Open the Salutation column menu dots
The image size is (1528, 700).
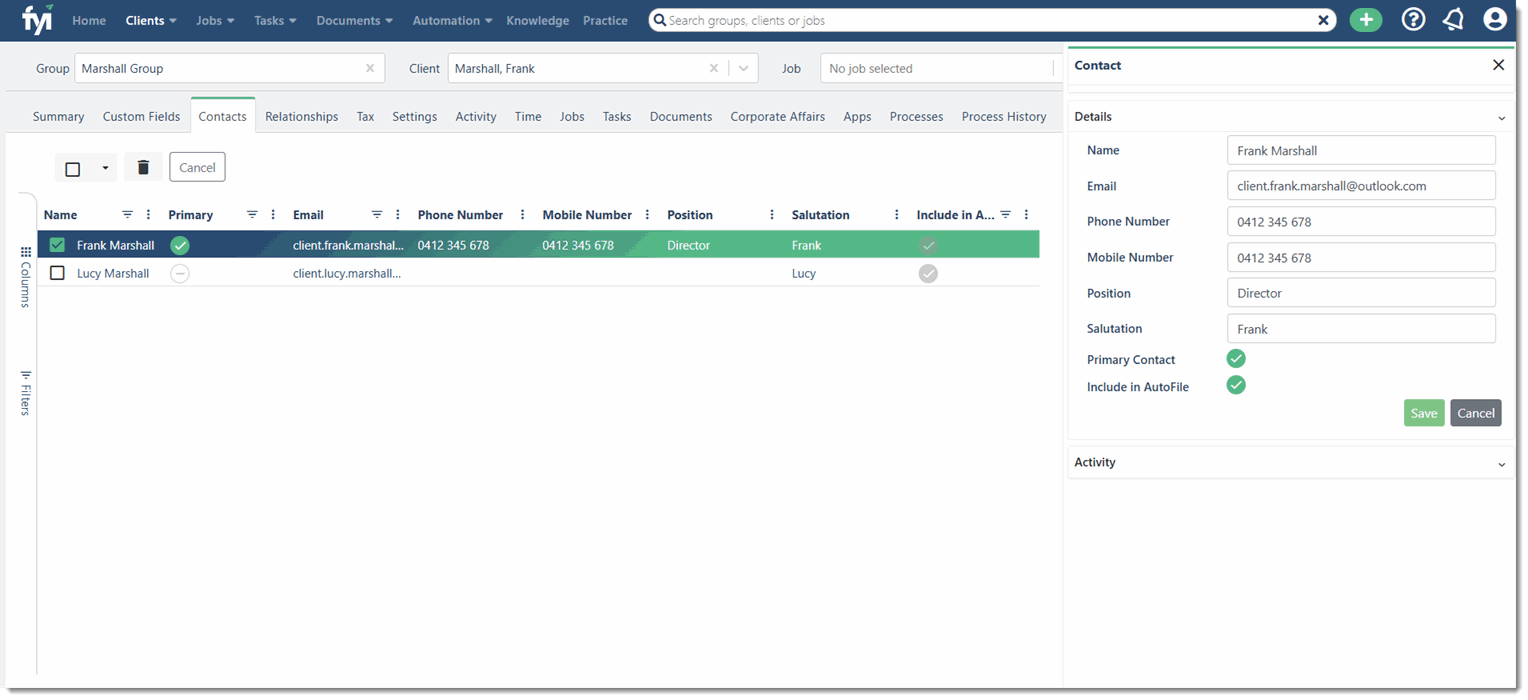click(x=897, y=215)
